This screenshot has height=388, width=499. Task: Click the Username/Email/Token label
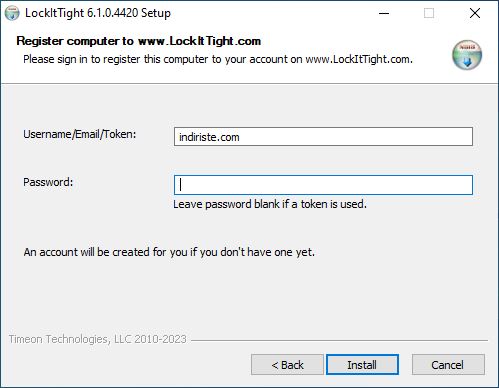point(80,134)
